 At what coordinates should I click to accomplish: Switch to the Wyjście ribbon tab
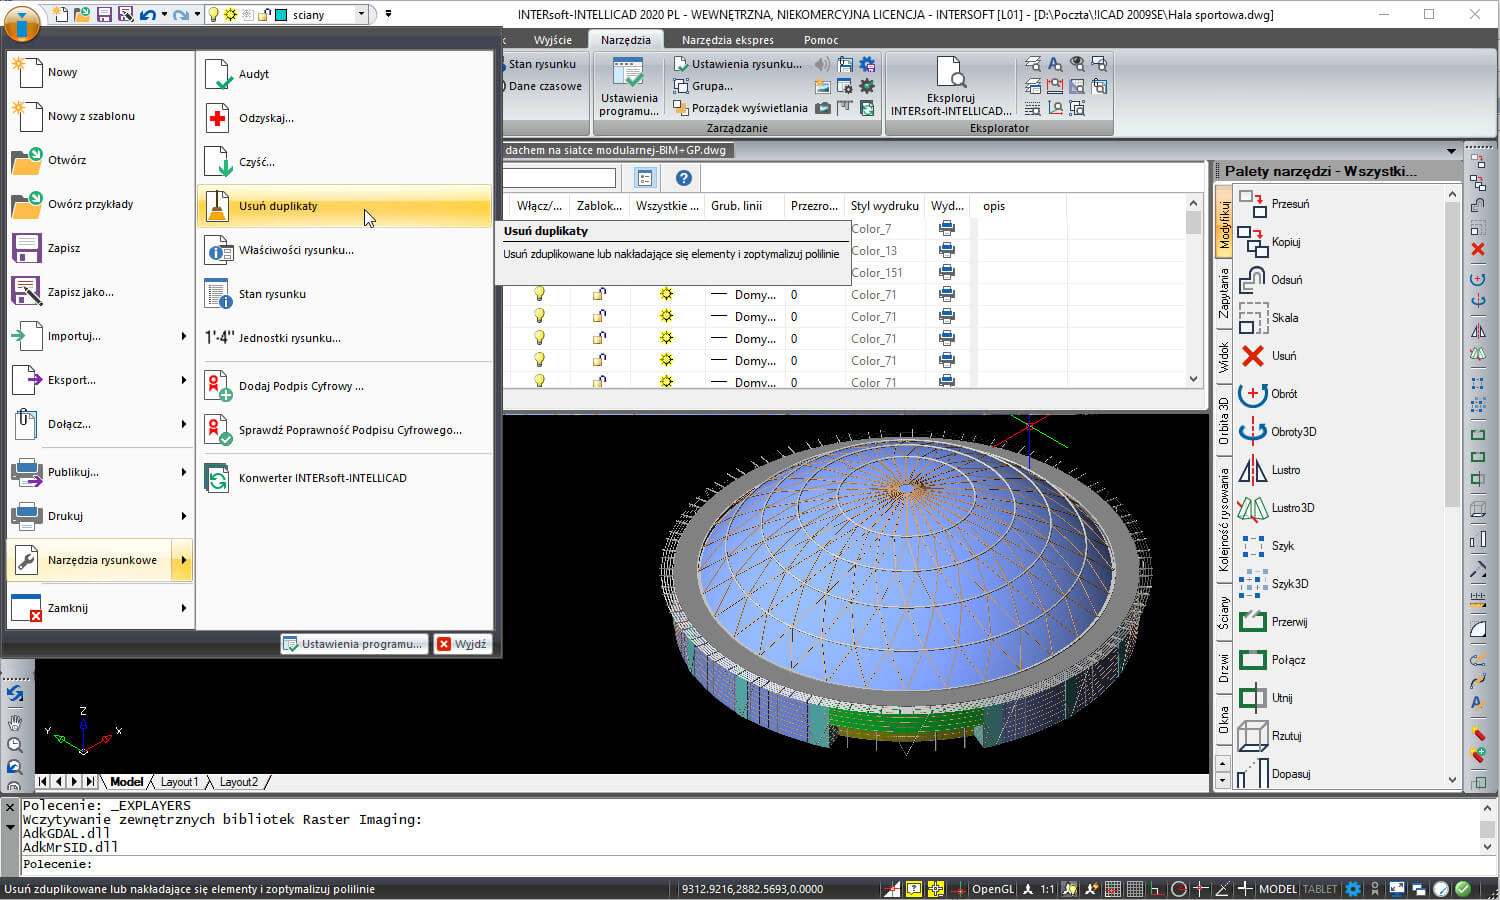553,40
